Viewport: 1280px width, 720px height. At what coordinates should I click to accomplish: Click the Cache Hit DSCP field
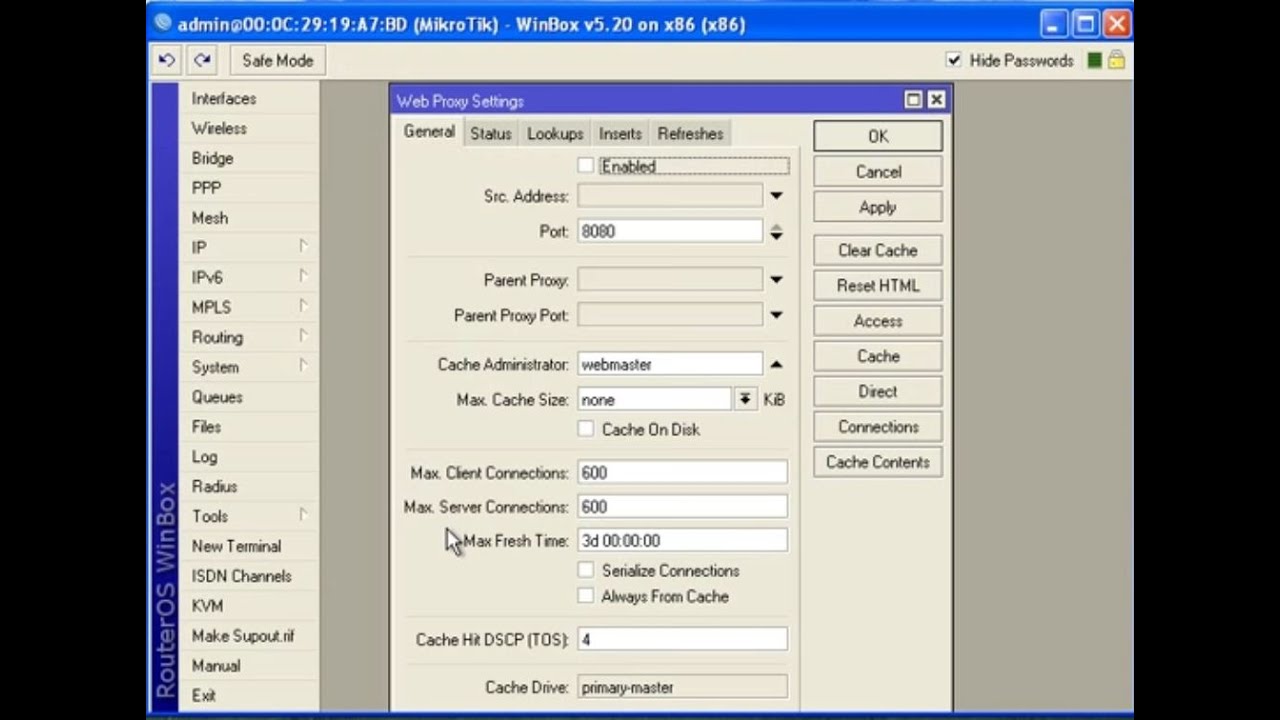pyautogui.click(x=682, y=639)
